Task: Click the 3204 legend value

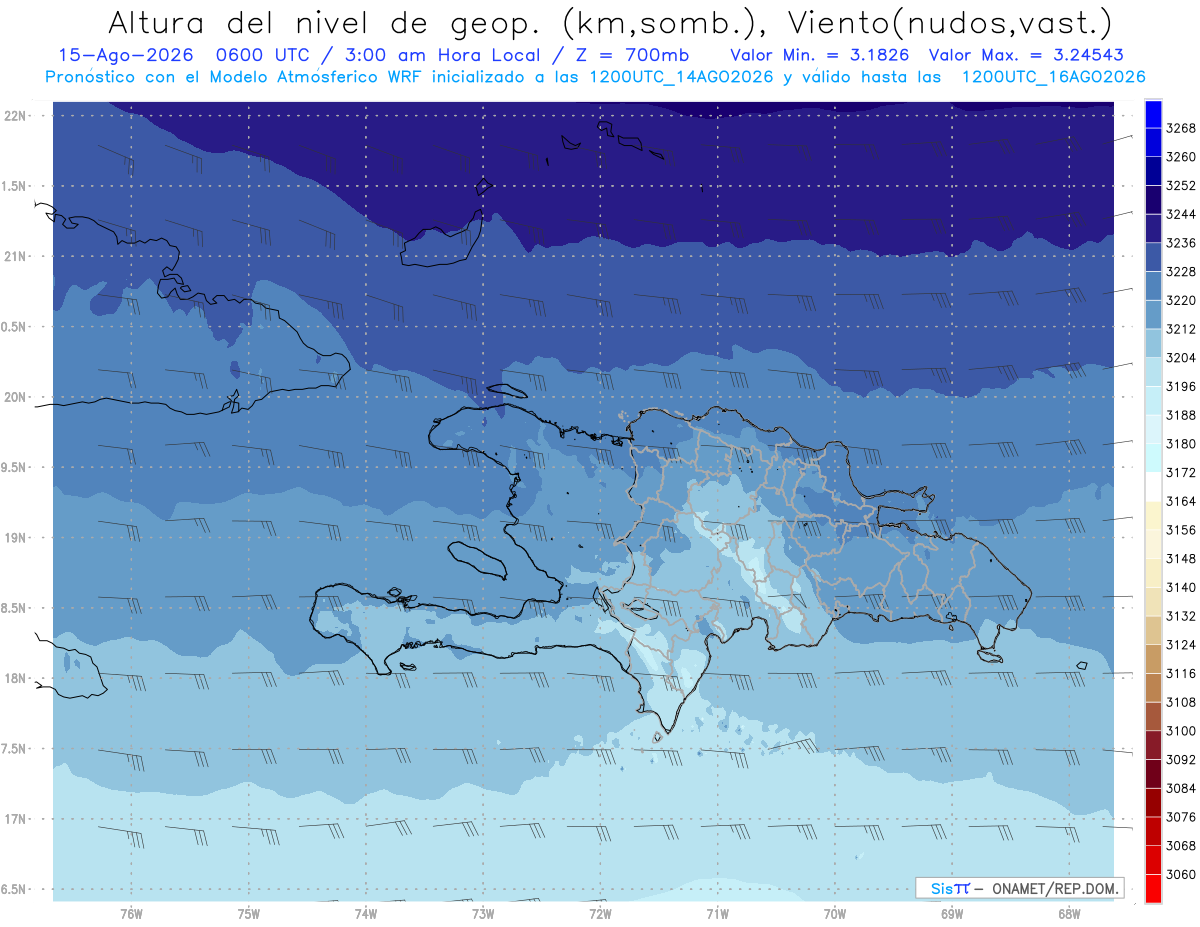Action: pyautogui.click(x=1181, y=357)
